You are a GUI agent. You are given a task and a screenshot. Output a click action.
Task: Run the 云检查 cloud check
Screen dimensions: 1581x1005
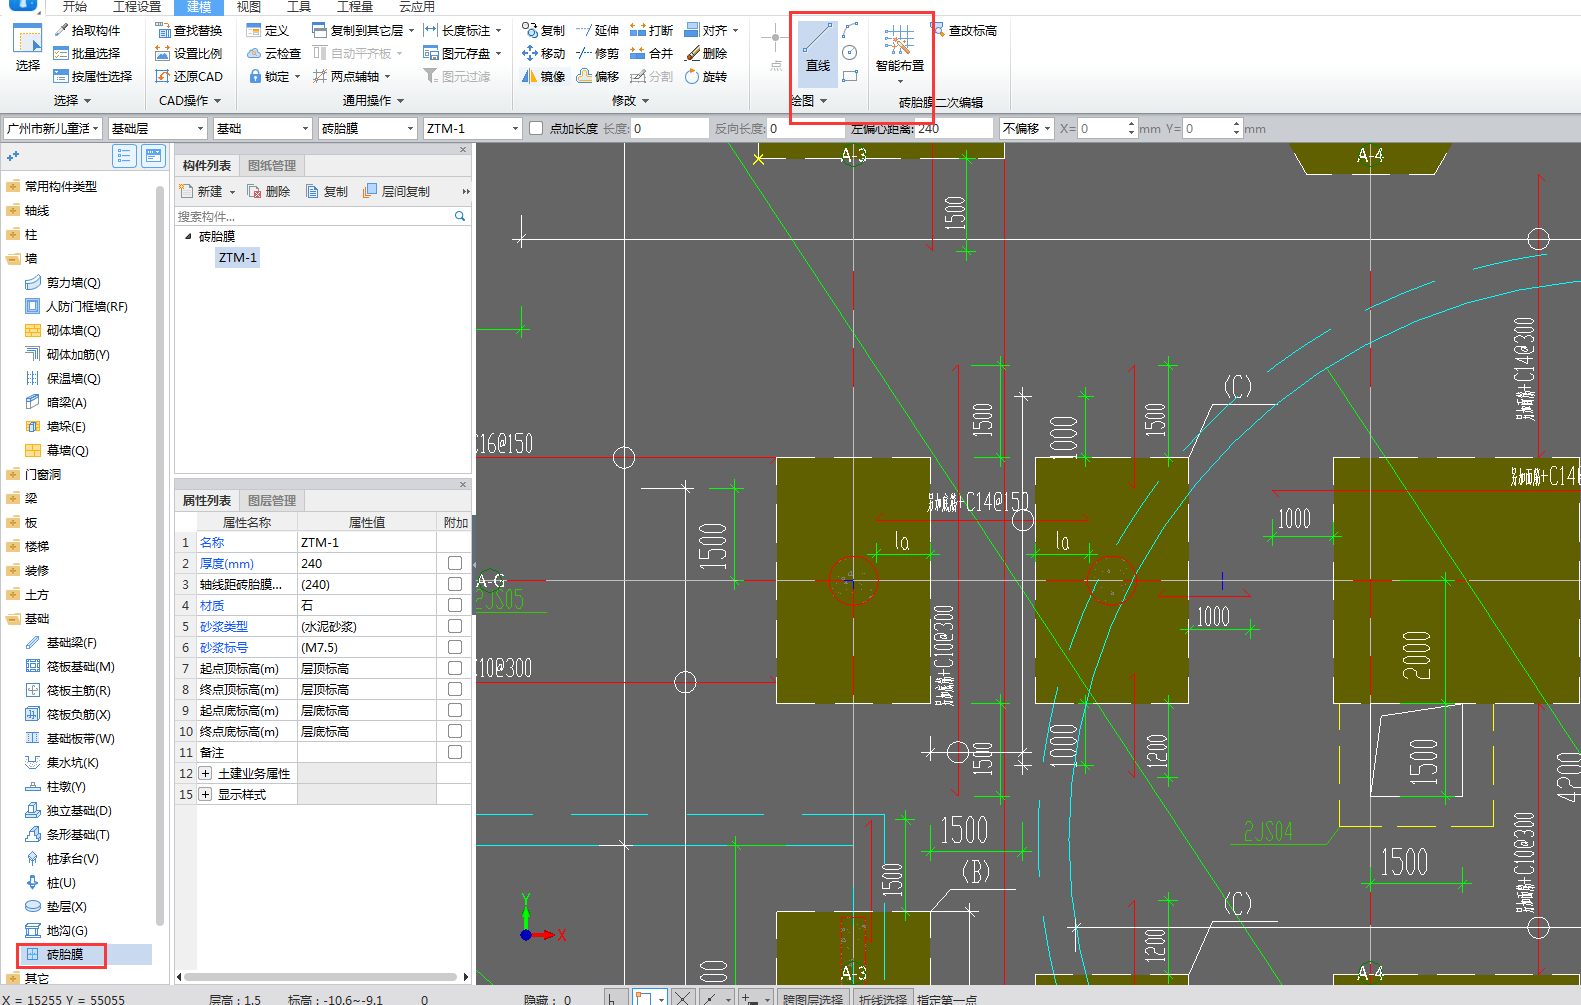pyautogui.click(x=274, y=53)
